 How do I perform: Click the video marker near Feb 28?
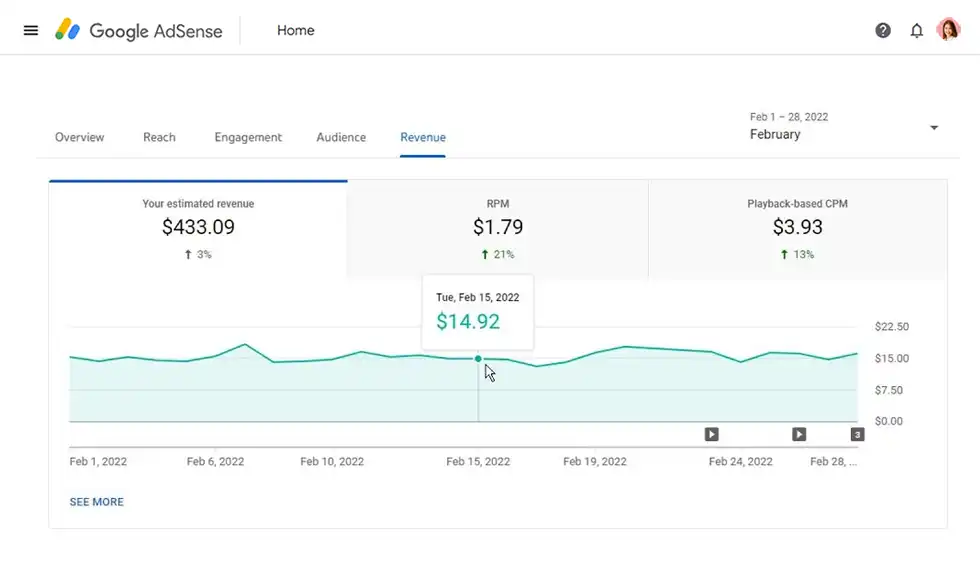(x=799, y=434)
